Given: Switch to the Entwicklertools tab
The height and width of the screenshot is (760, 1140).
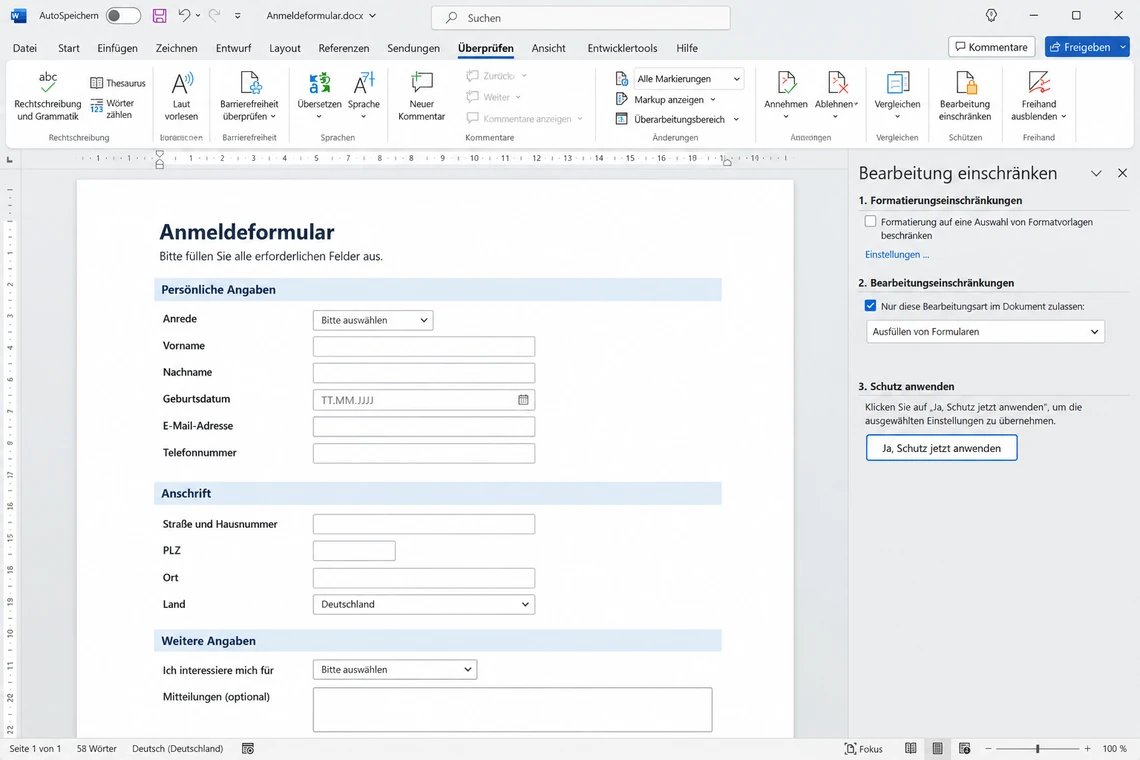Looking at the screenshot, I should [622, 48].
